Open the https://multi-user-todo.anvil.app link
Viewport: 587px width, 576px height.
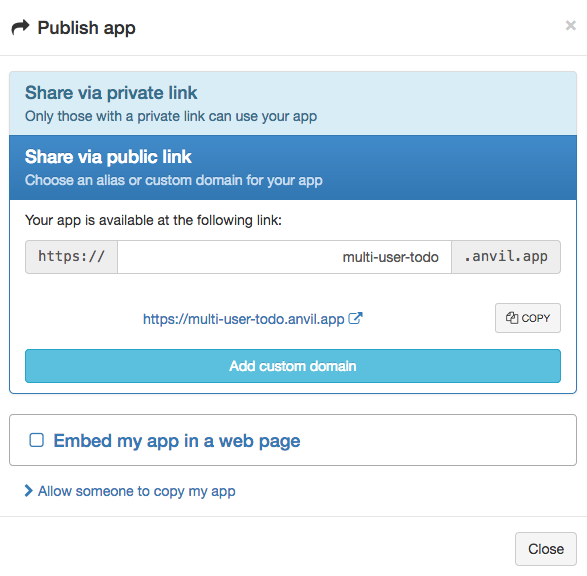pyautogui.click(x=243, y=319)
